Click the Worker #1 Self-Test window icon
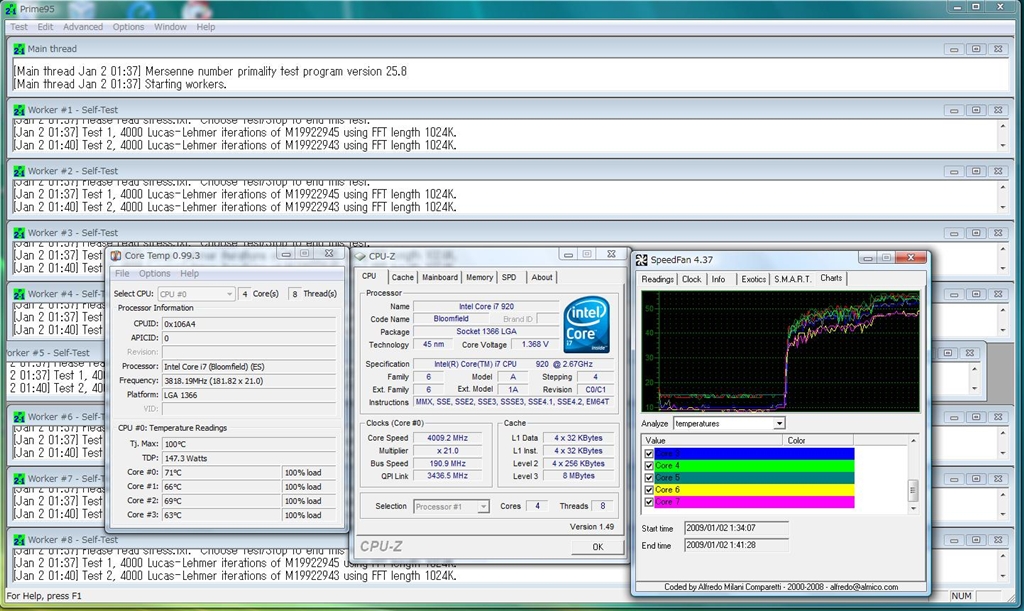The width and height of the screenshot is (1024, 611). point(19,109)
